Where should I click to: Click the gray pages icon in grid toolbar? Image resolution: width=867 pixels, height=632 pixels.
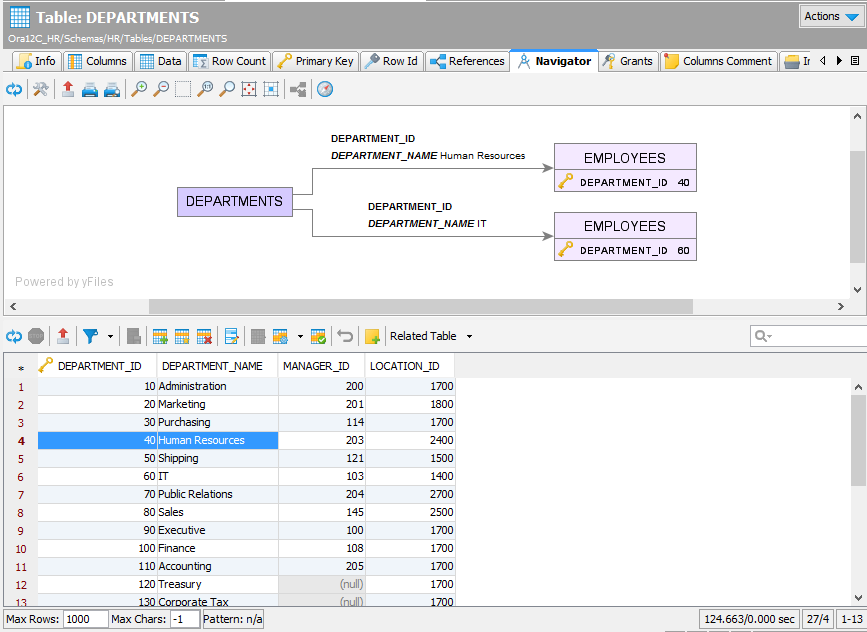pyautogui.click(x=133, y=336)
